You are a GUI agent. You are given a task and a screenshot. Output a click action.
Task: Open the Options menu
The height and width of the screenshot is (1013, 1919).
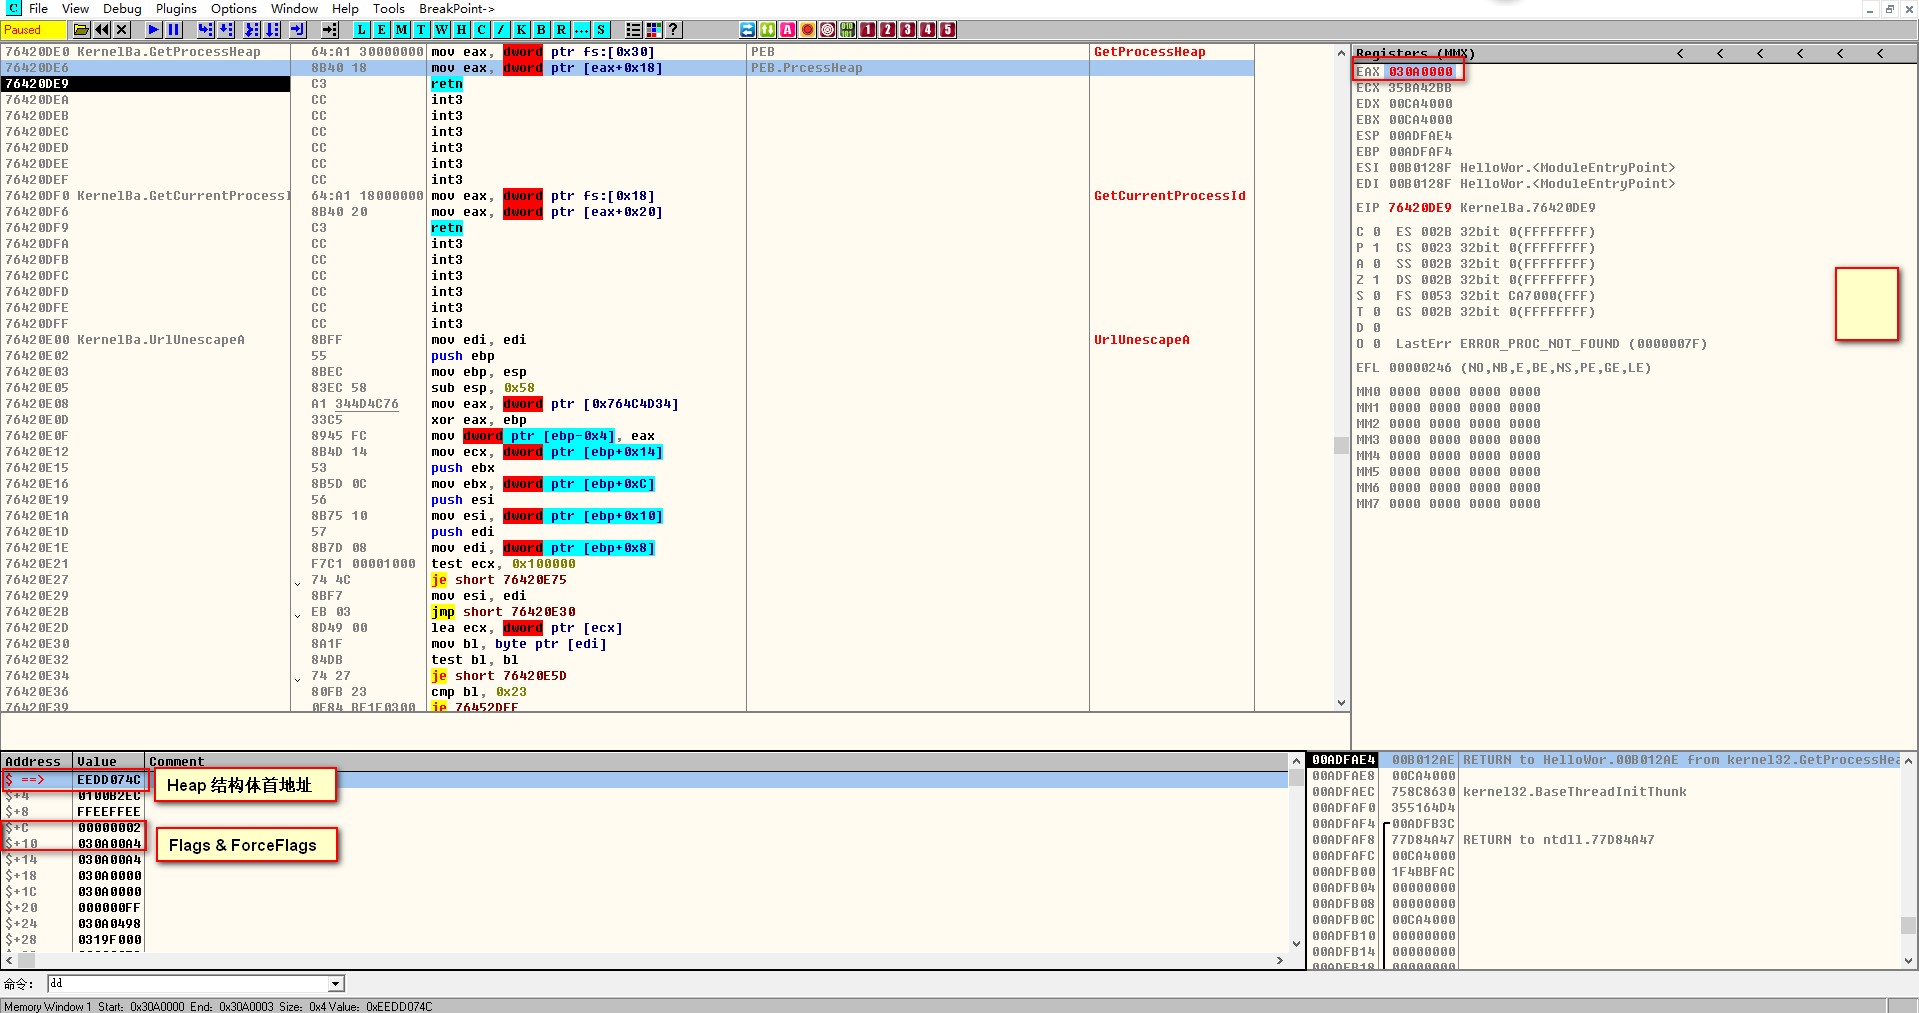[x=234, y=9]
